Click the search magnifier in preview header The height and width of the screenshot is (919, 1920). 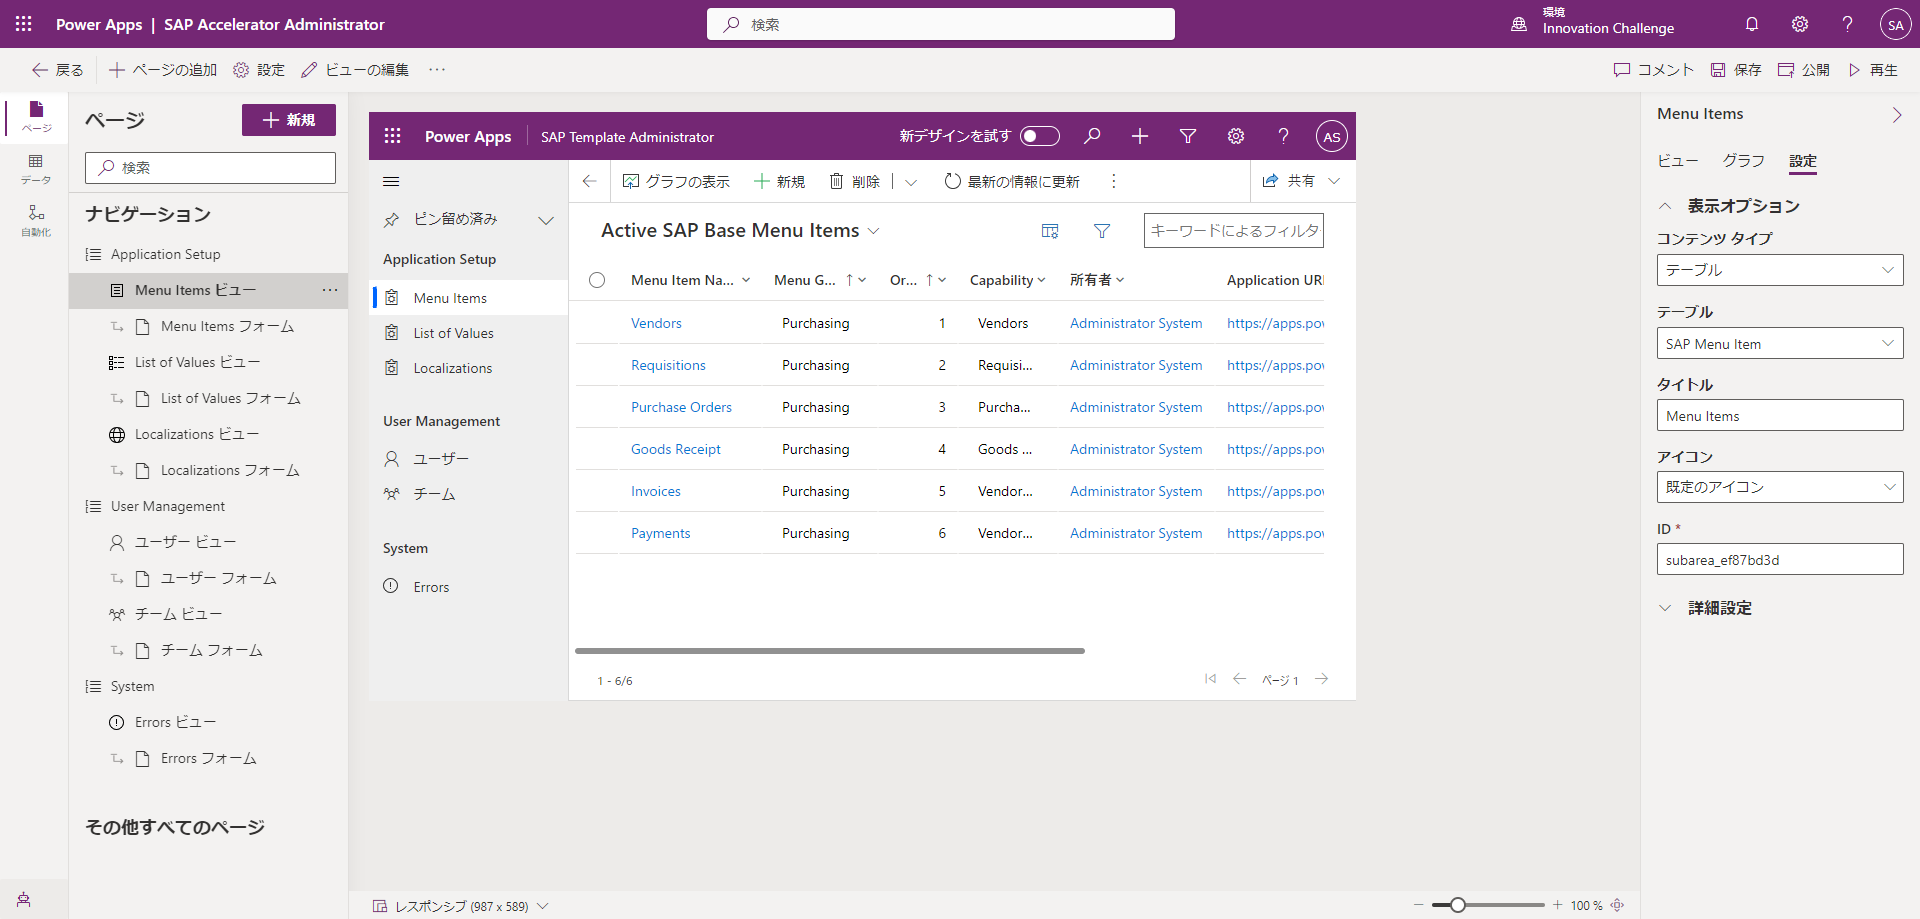click(x=1092, y=136)
